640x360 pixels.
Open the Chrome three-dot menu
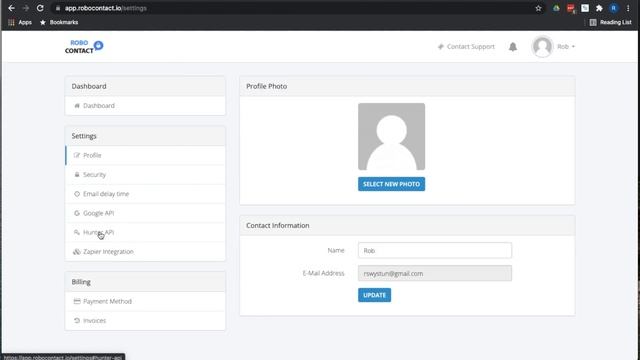coord(628,8)
